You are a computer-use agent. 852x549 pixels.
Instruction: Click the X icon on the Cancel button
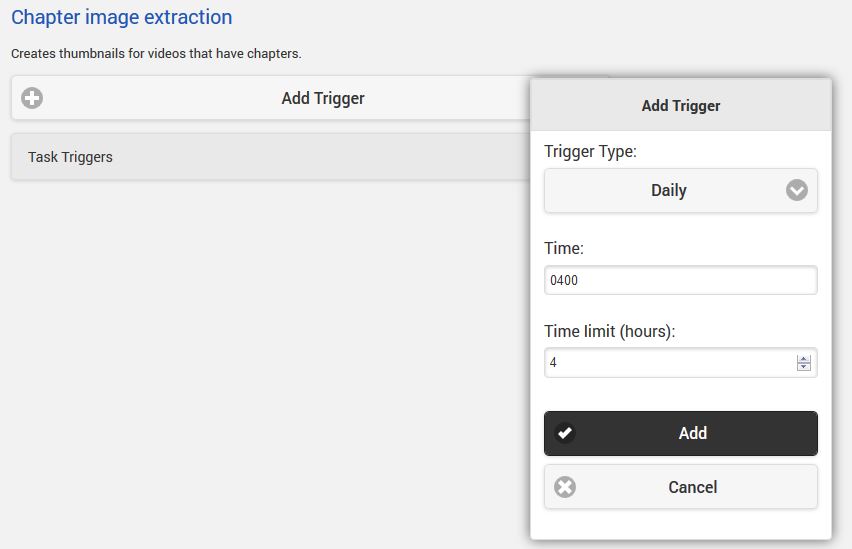point(565,487)
